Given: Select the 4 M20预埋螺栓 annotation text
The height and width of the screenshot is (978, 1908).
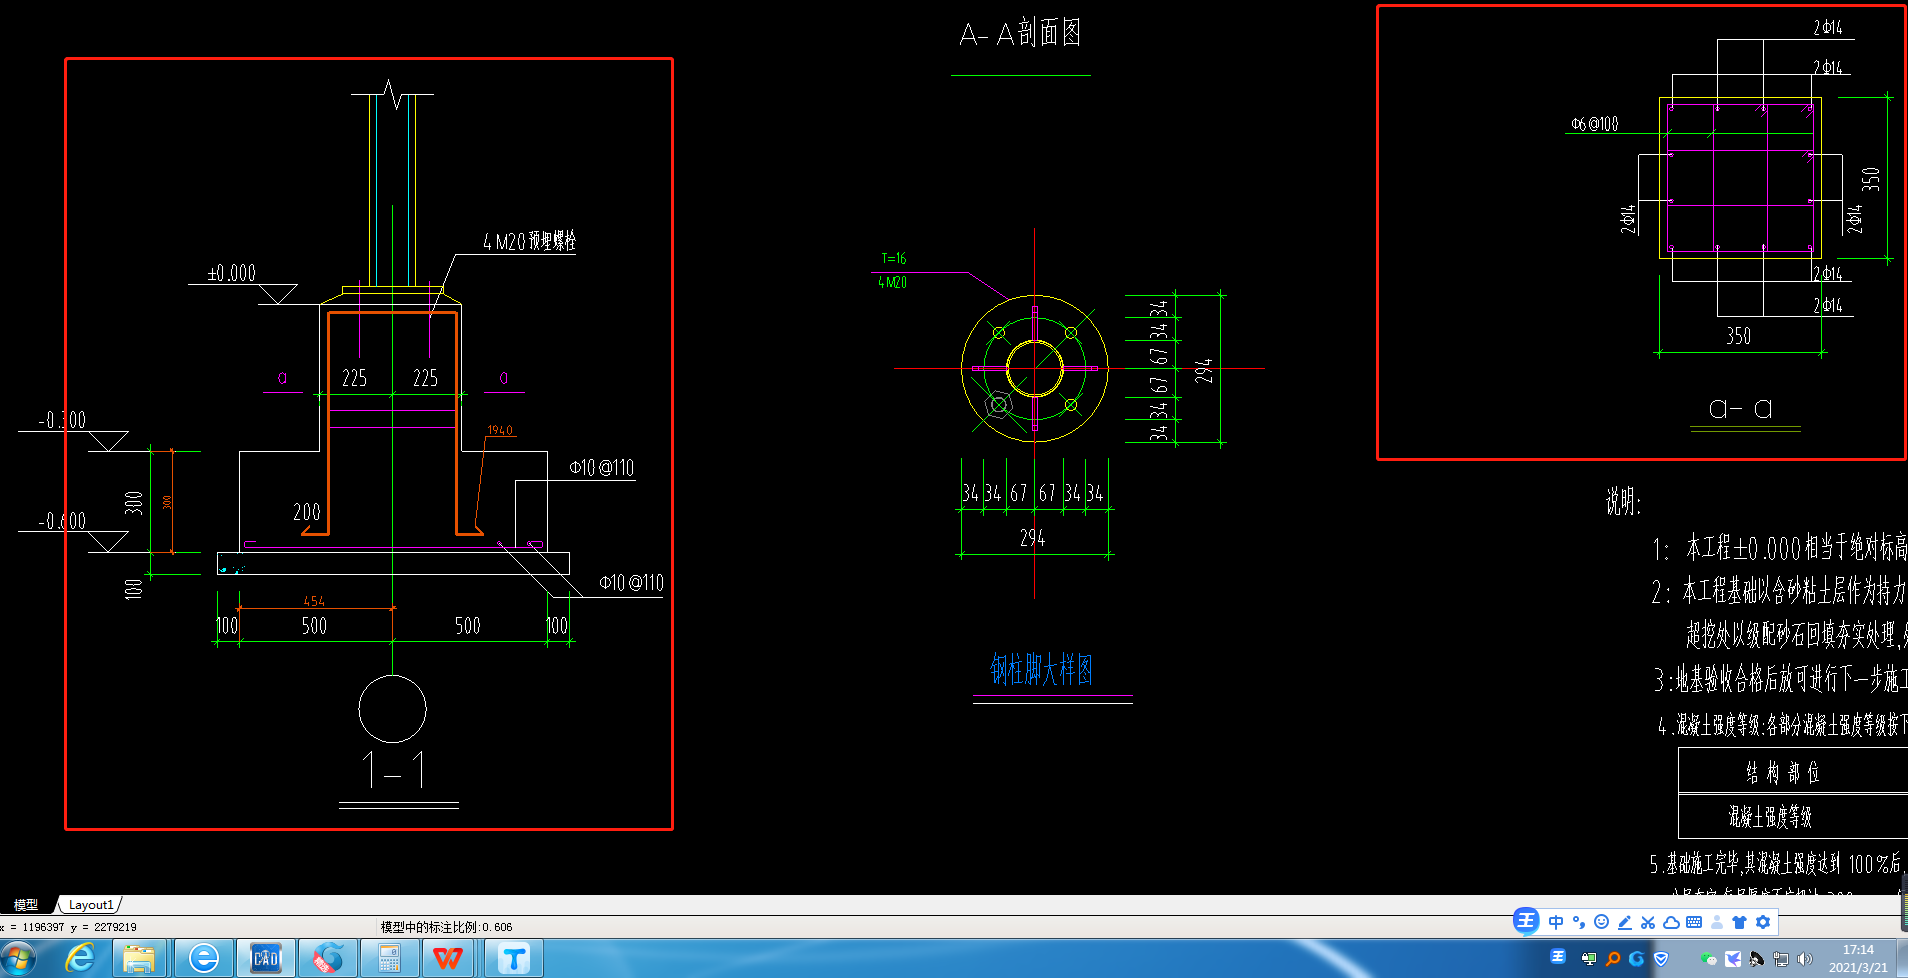Looking at the screenshot, I should pyautogui.click(x=529, y=241).
